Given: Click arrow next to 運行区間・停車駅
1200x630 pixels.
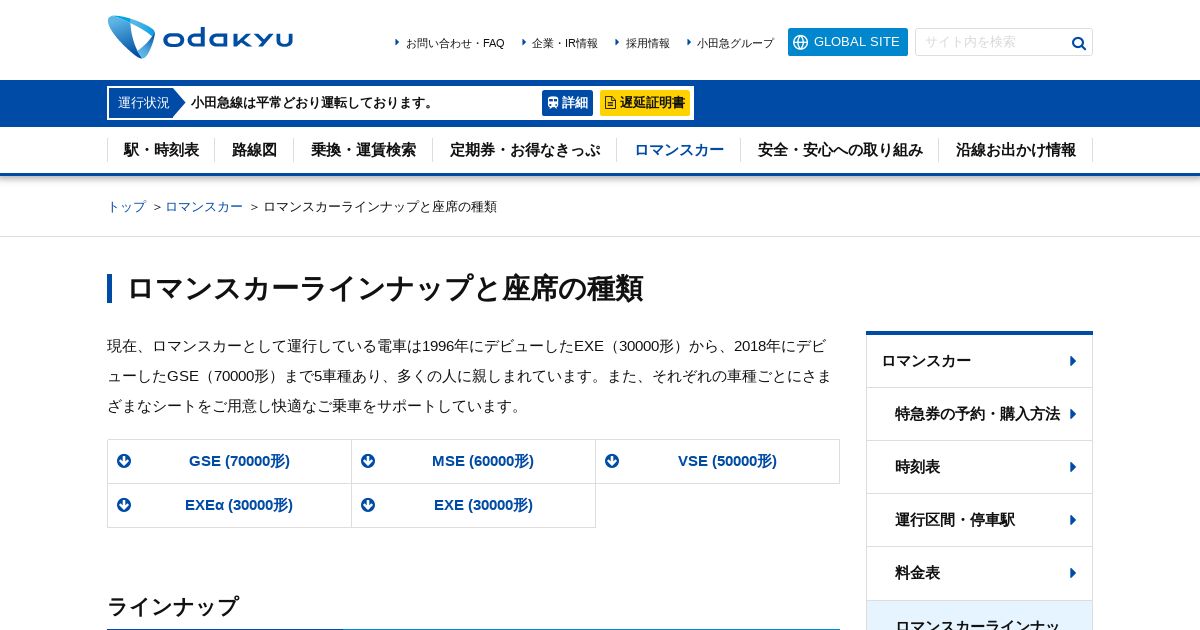Looking at the screenshot, I should (x=1073, y=520).
